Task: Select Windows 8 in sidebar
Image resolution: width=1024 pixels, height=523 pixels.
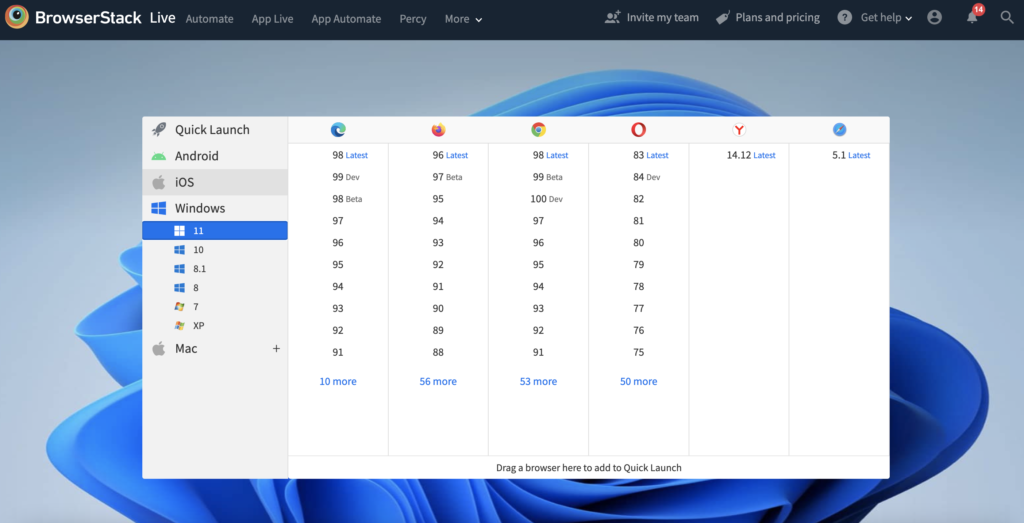Action: pyautogui.click(x=215, y=287)
